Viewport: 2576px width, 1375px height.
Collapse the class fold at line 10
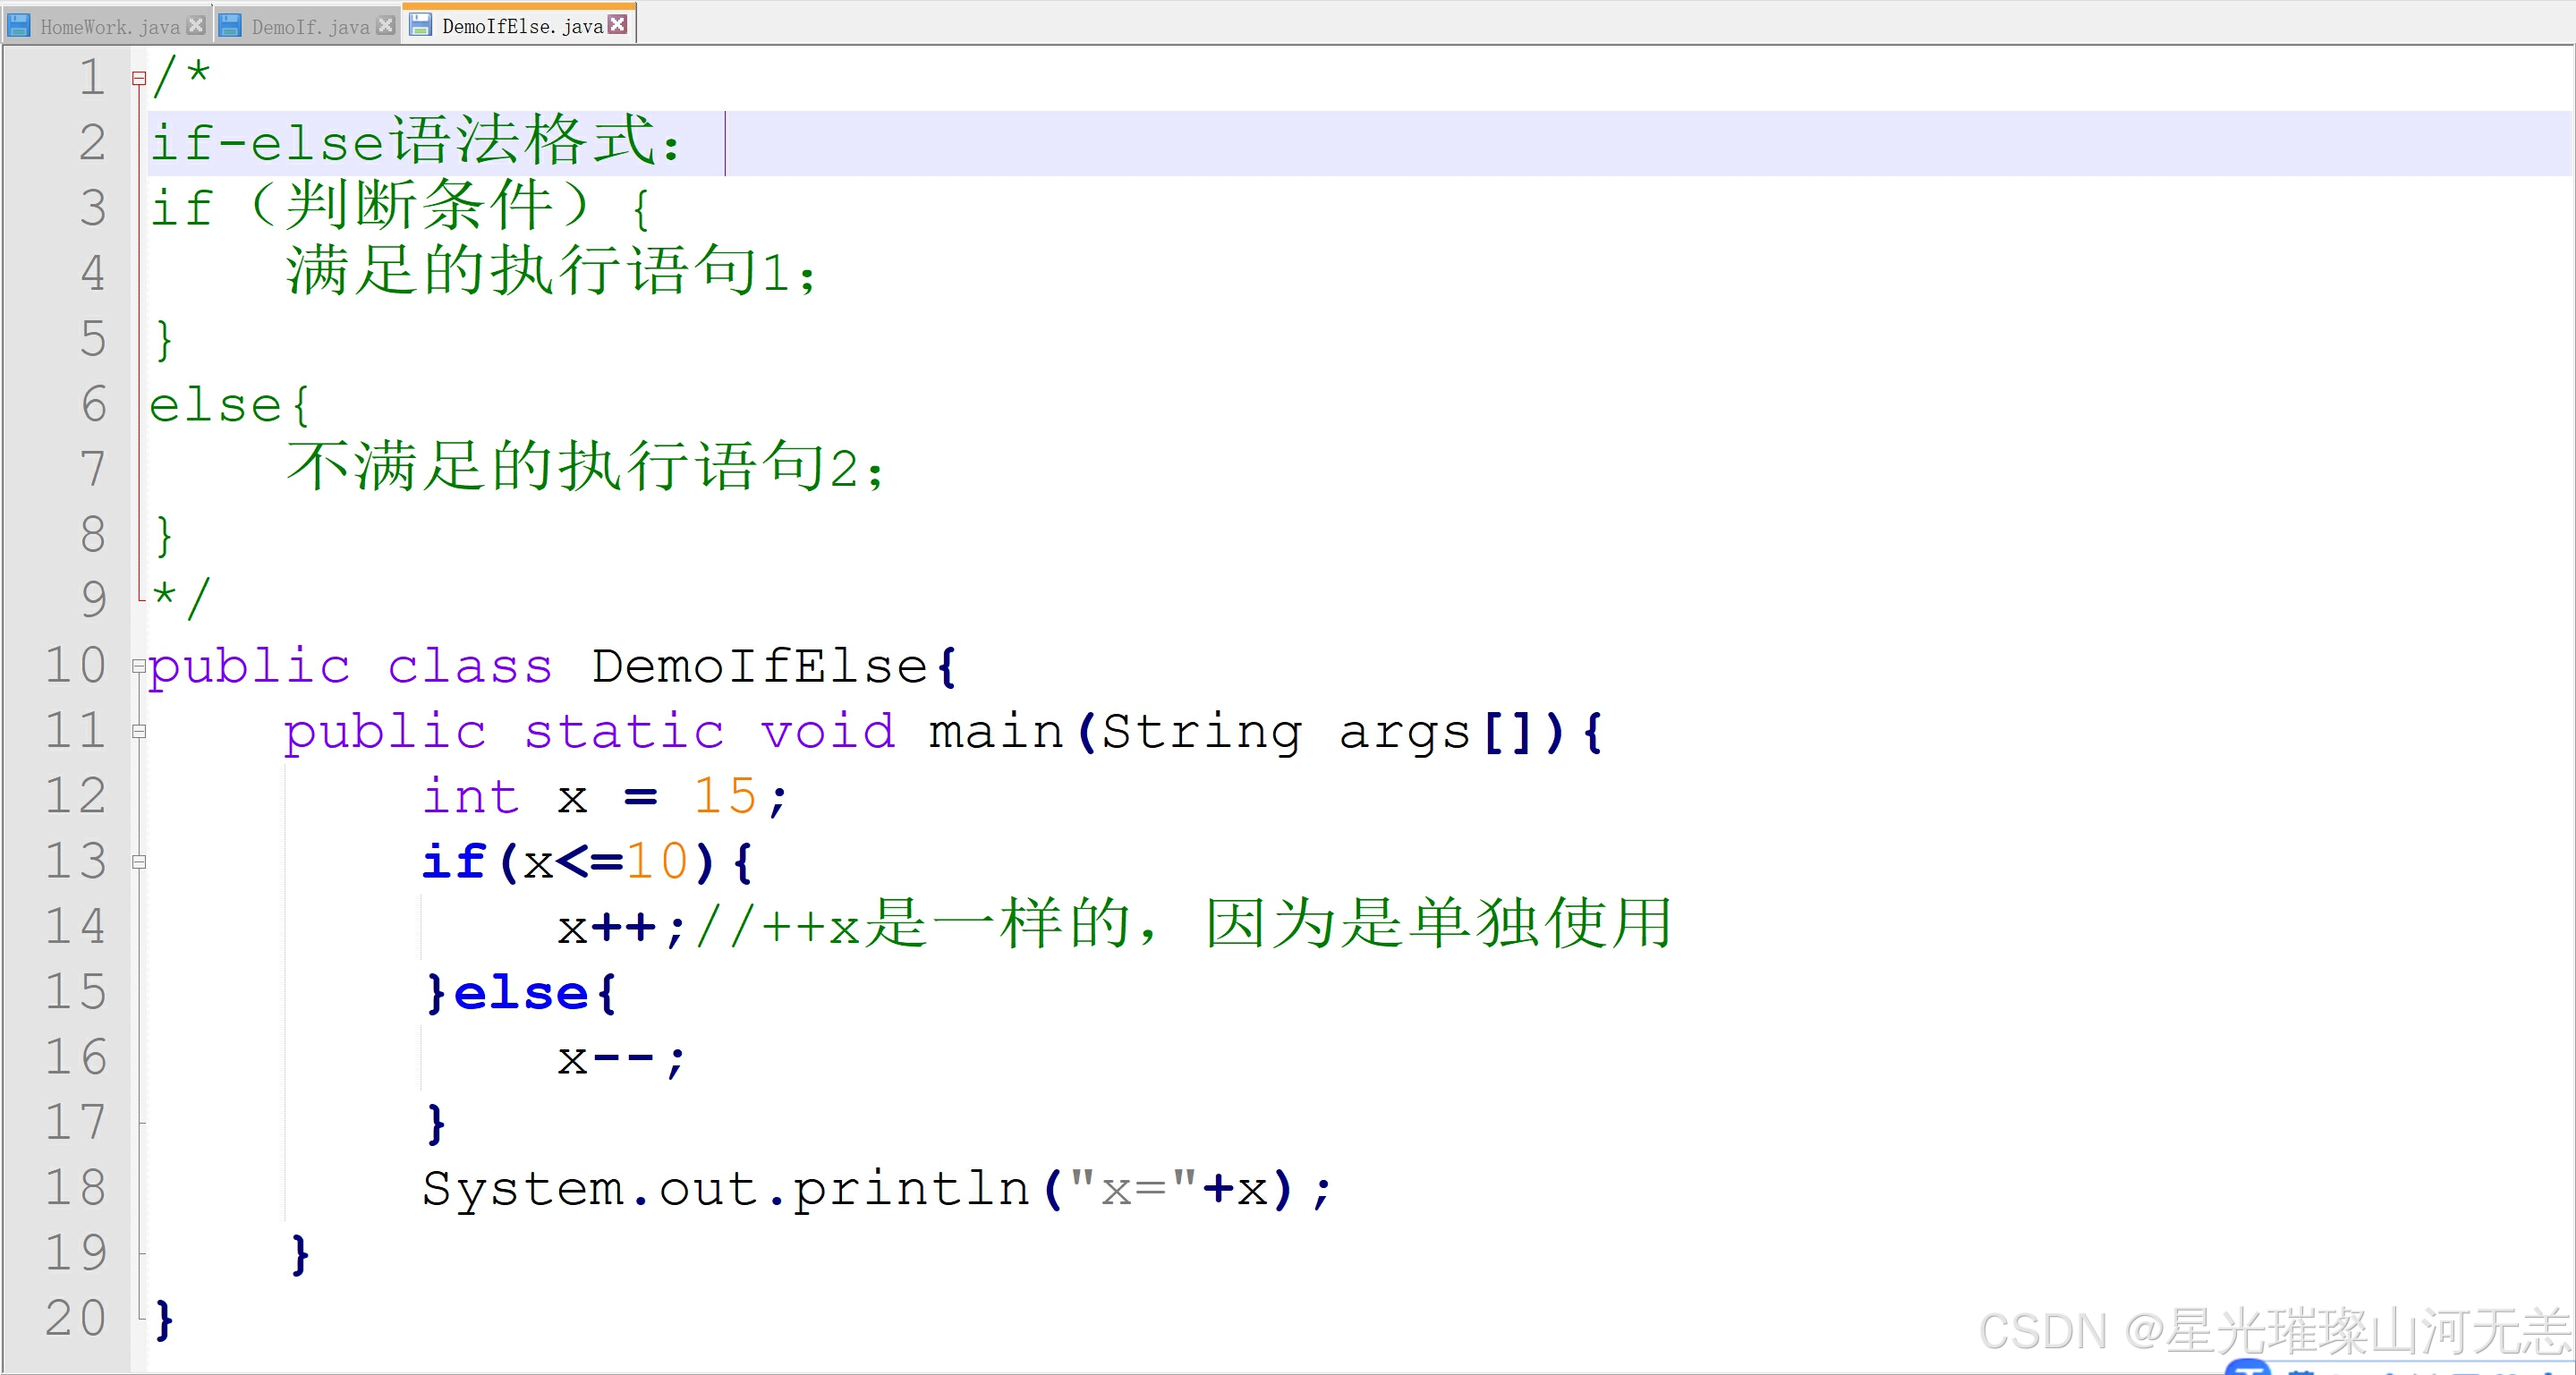coord(139,666)
